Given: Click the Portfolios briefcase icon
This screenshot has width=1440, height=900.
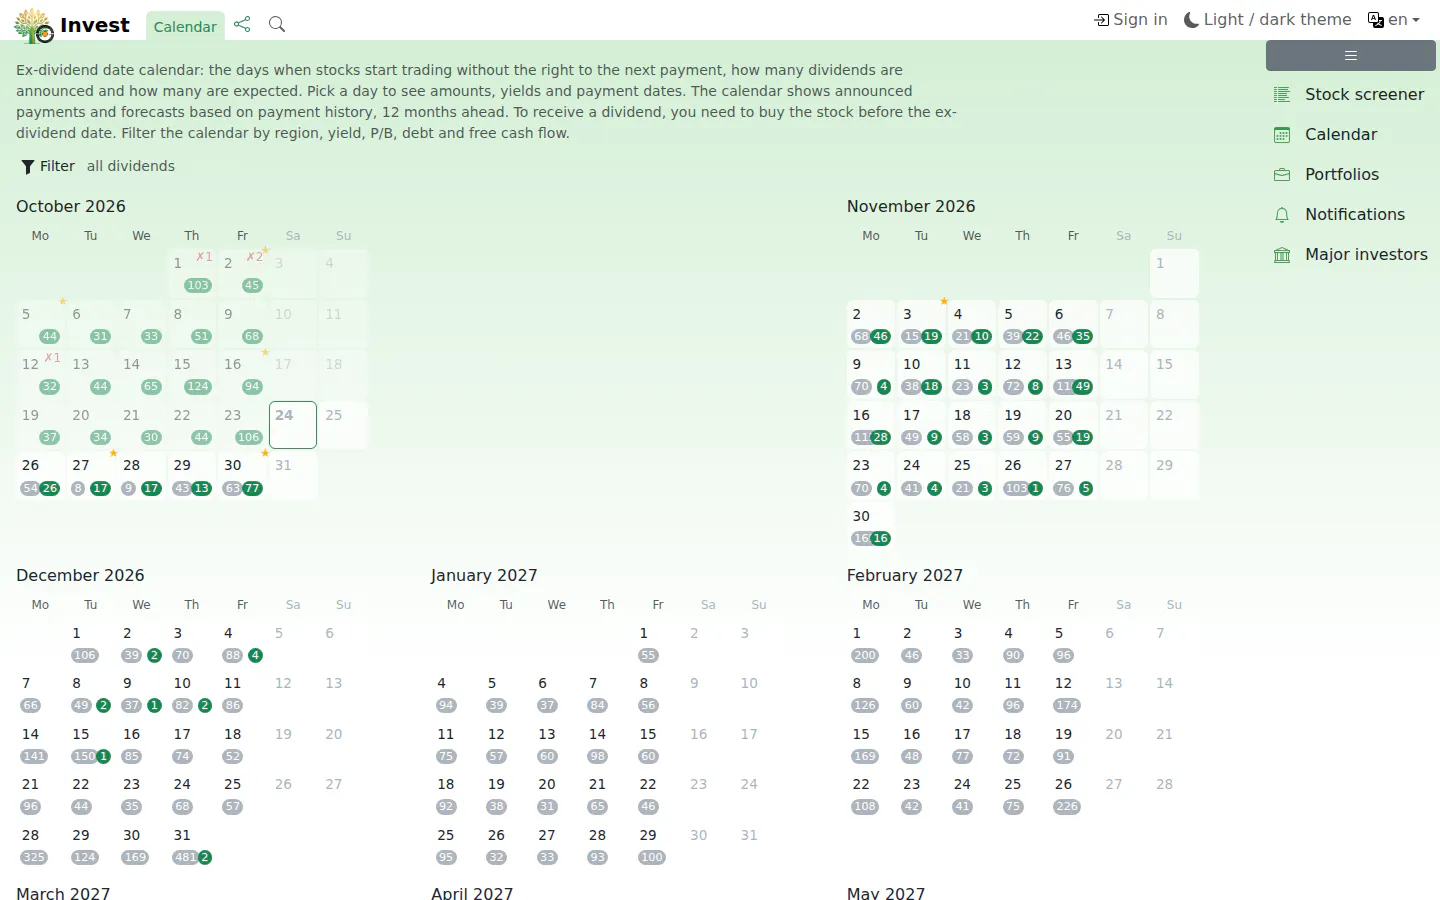Looking at the screenshot, I should click(x=1282, y=174).
